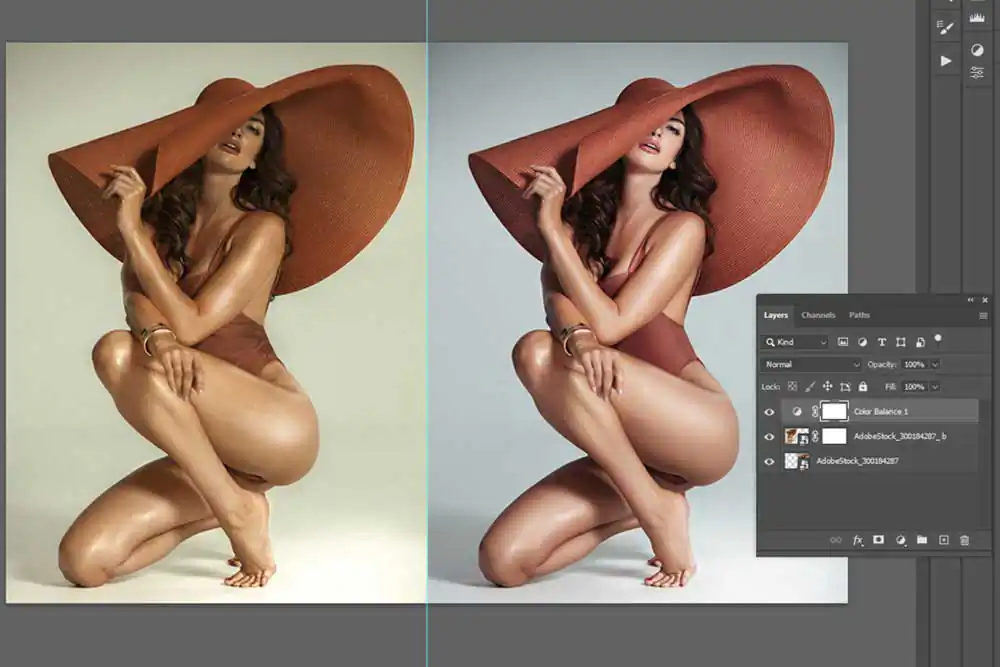Click the Create new group icon
This screenshot has width=1000, height=667.
click(x=923, y=540)
